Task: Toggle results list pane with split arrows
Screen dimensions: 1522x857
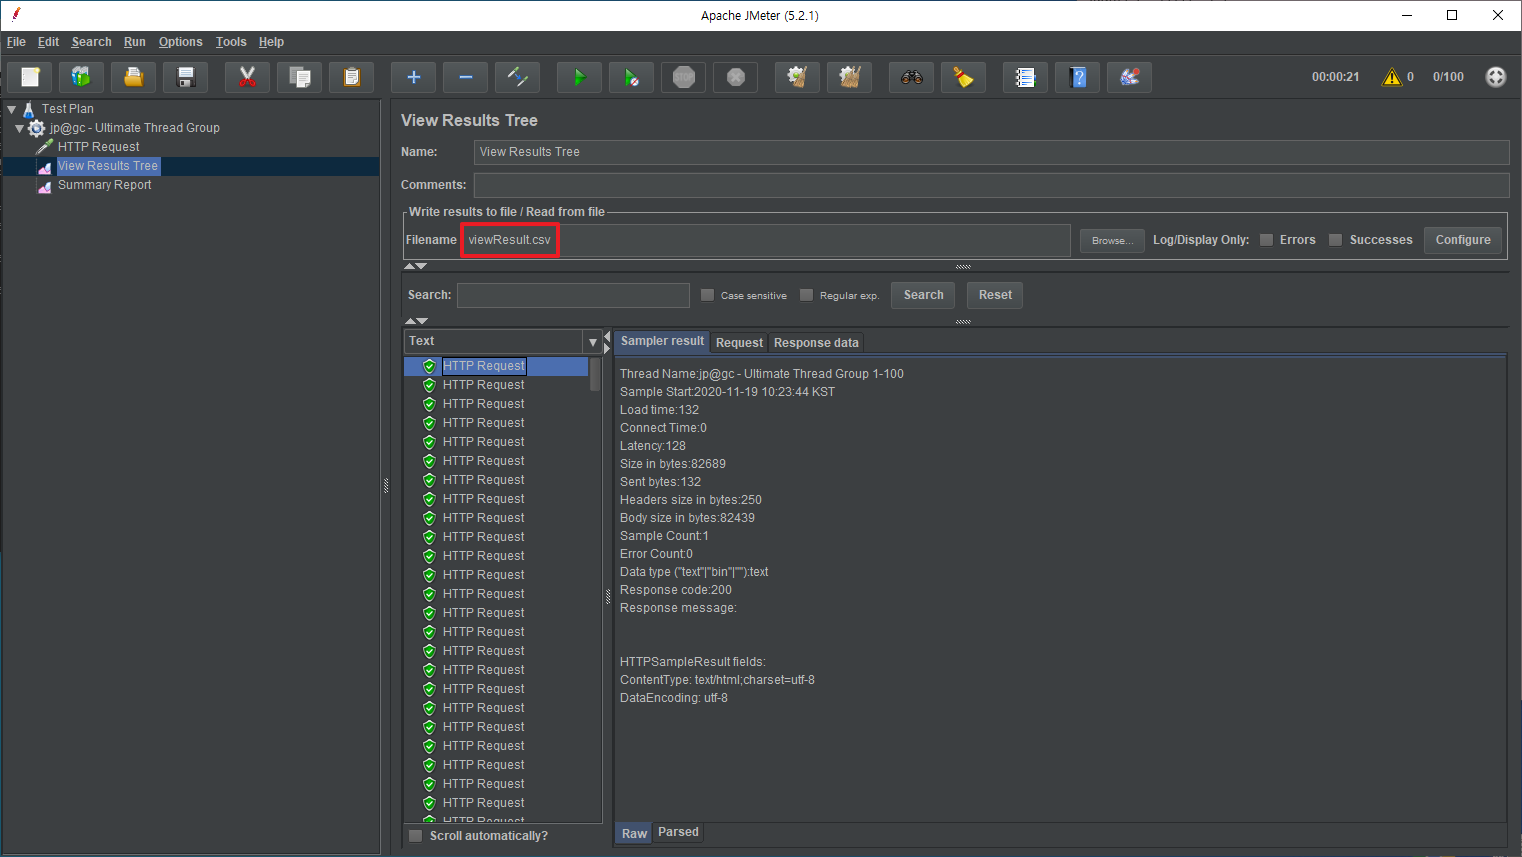Action: (607, 342)
